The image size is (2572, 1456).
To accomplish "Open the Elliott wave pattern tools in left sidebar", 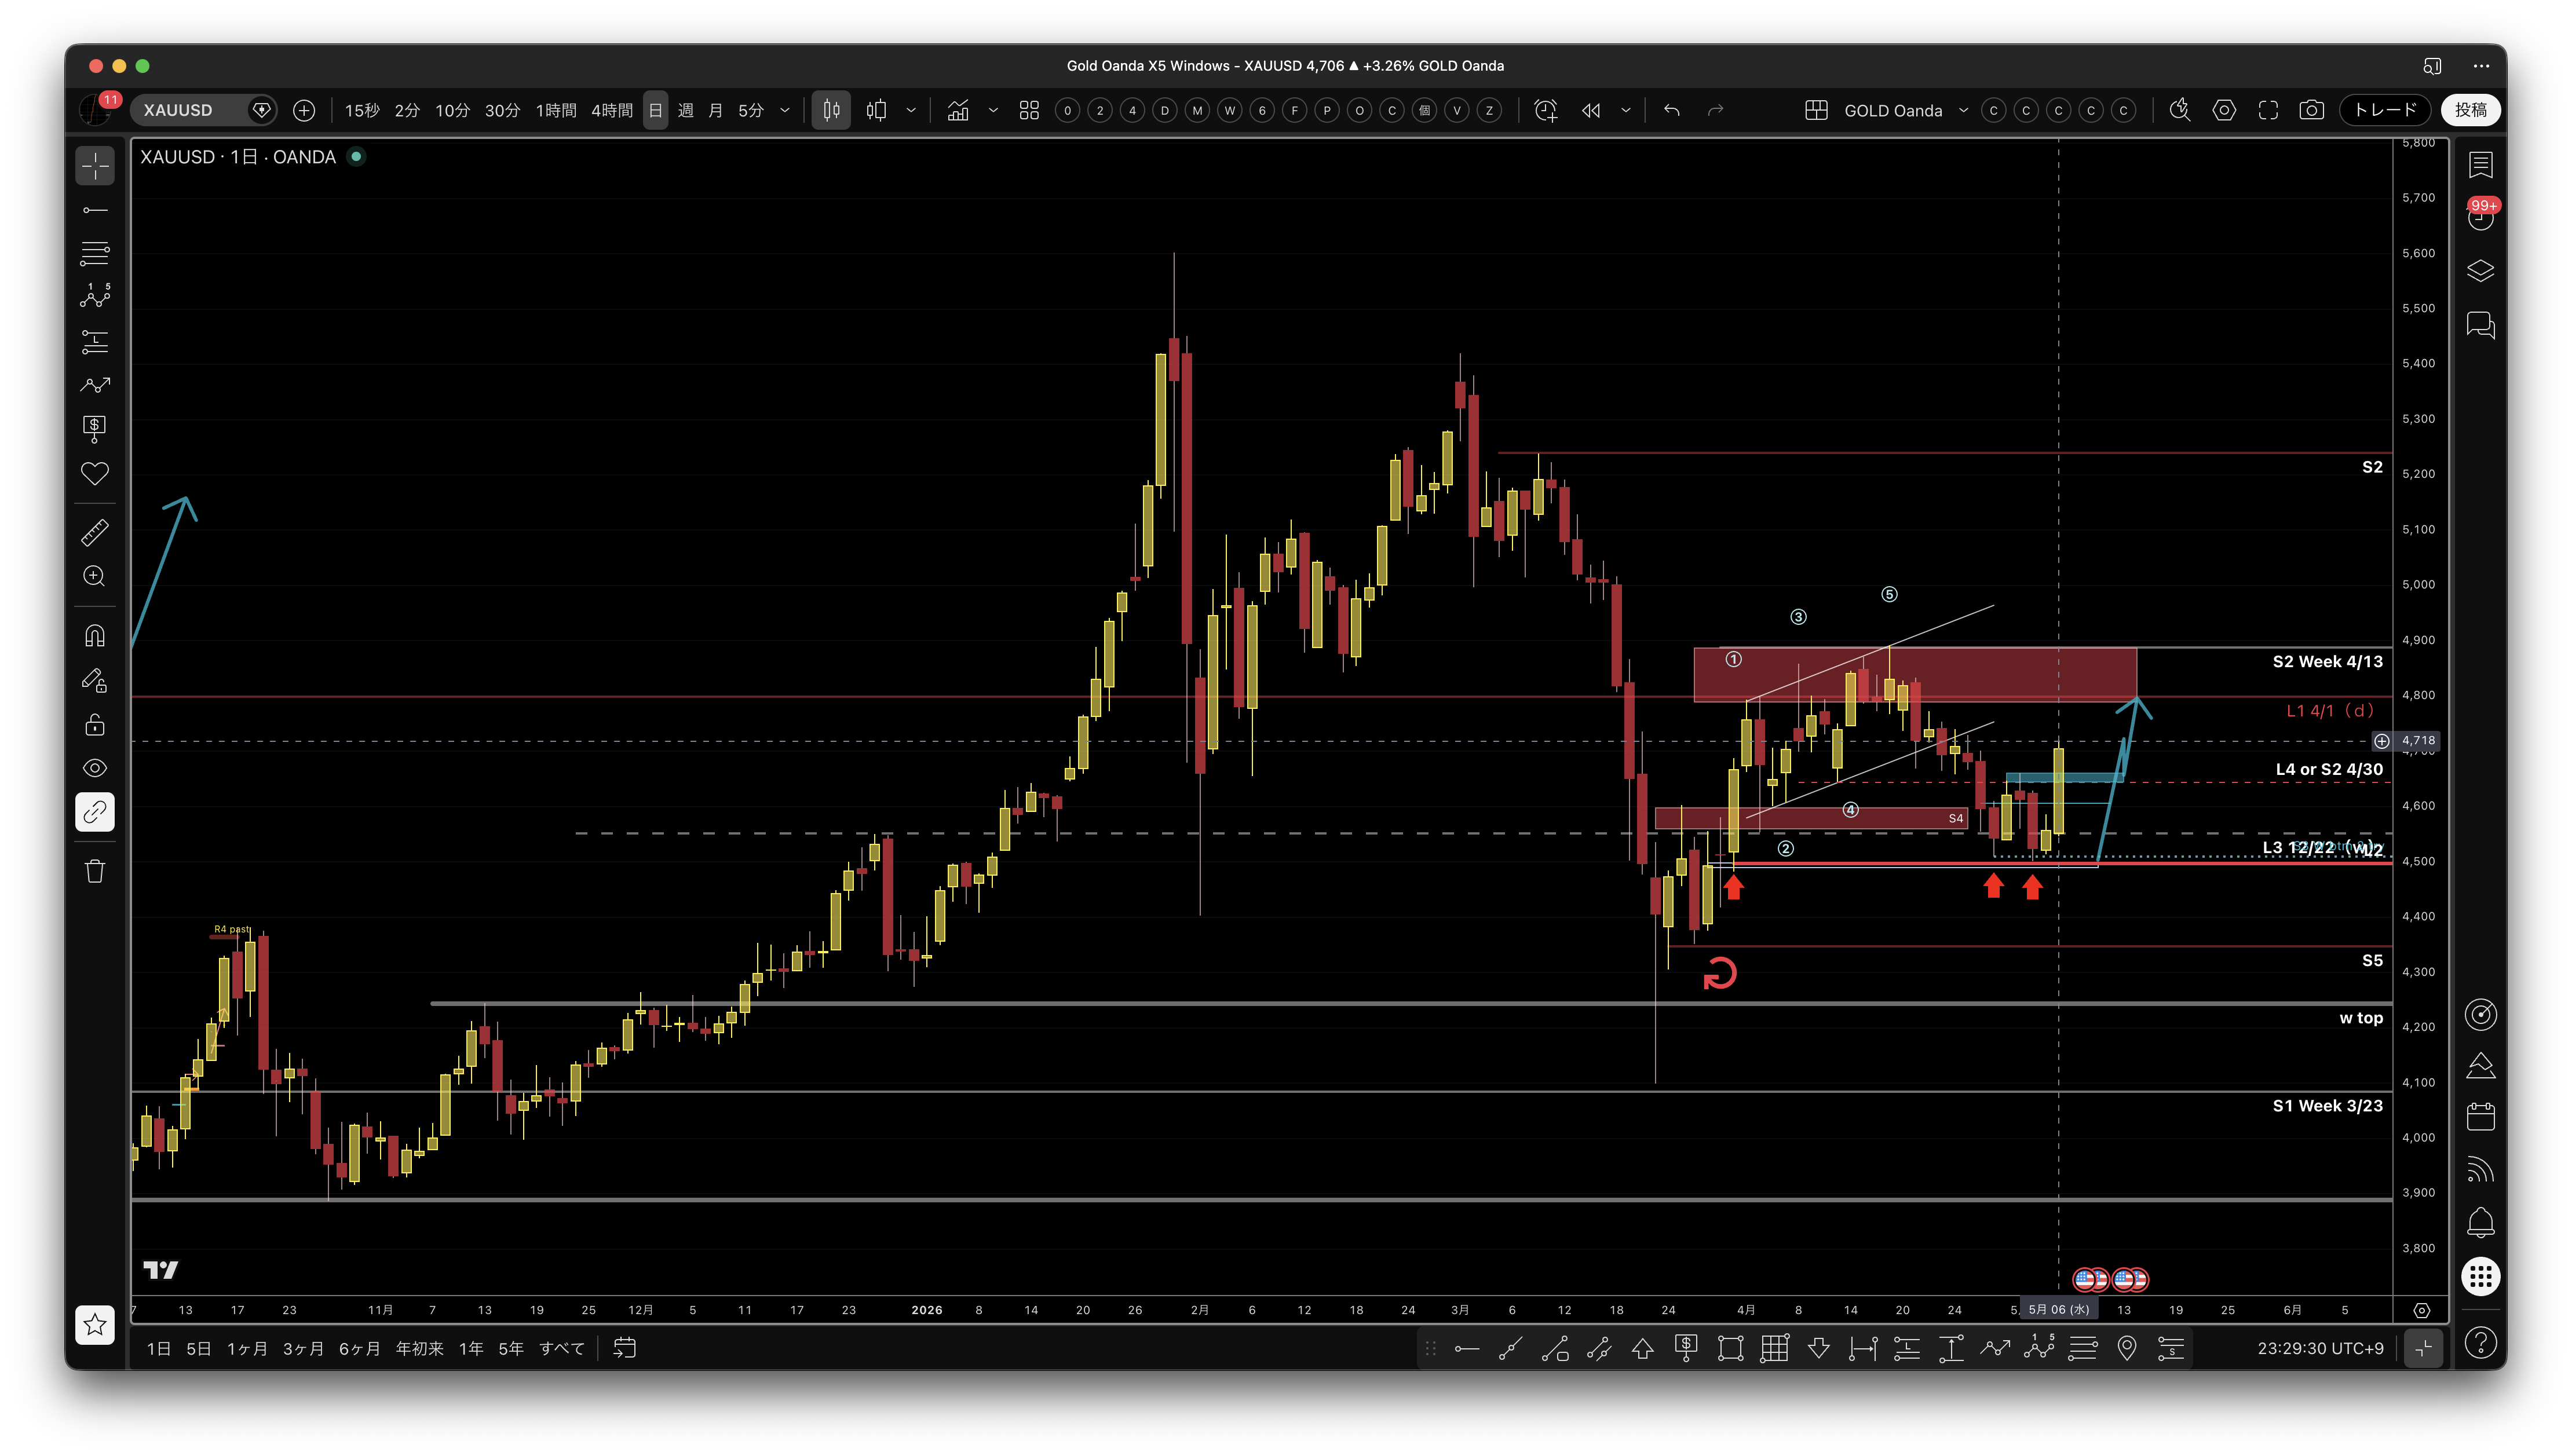I will [95, 297].
